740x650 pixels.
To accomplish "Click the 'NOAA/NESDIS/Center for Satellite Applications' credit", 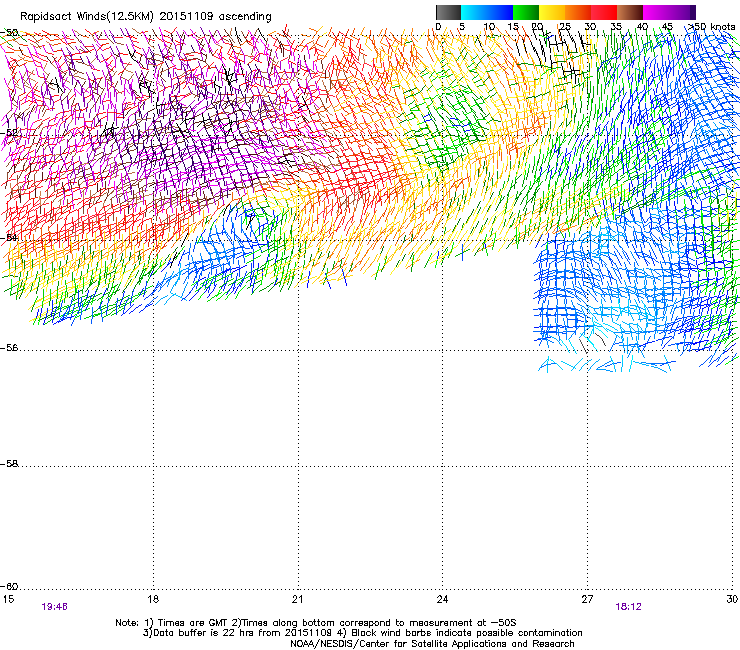I will 432,644.
